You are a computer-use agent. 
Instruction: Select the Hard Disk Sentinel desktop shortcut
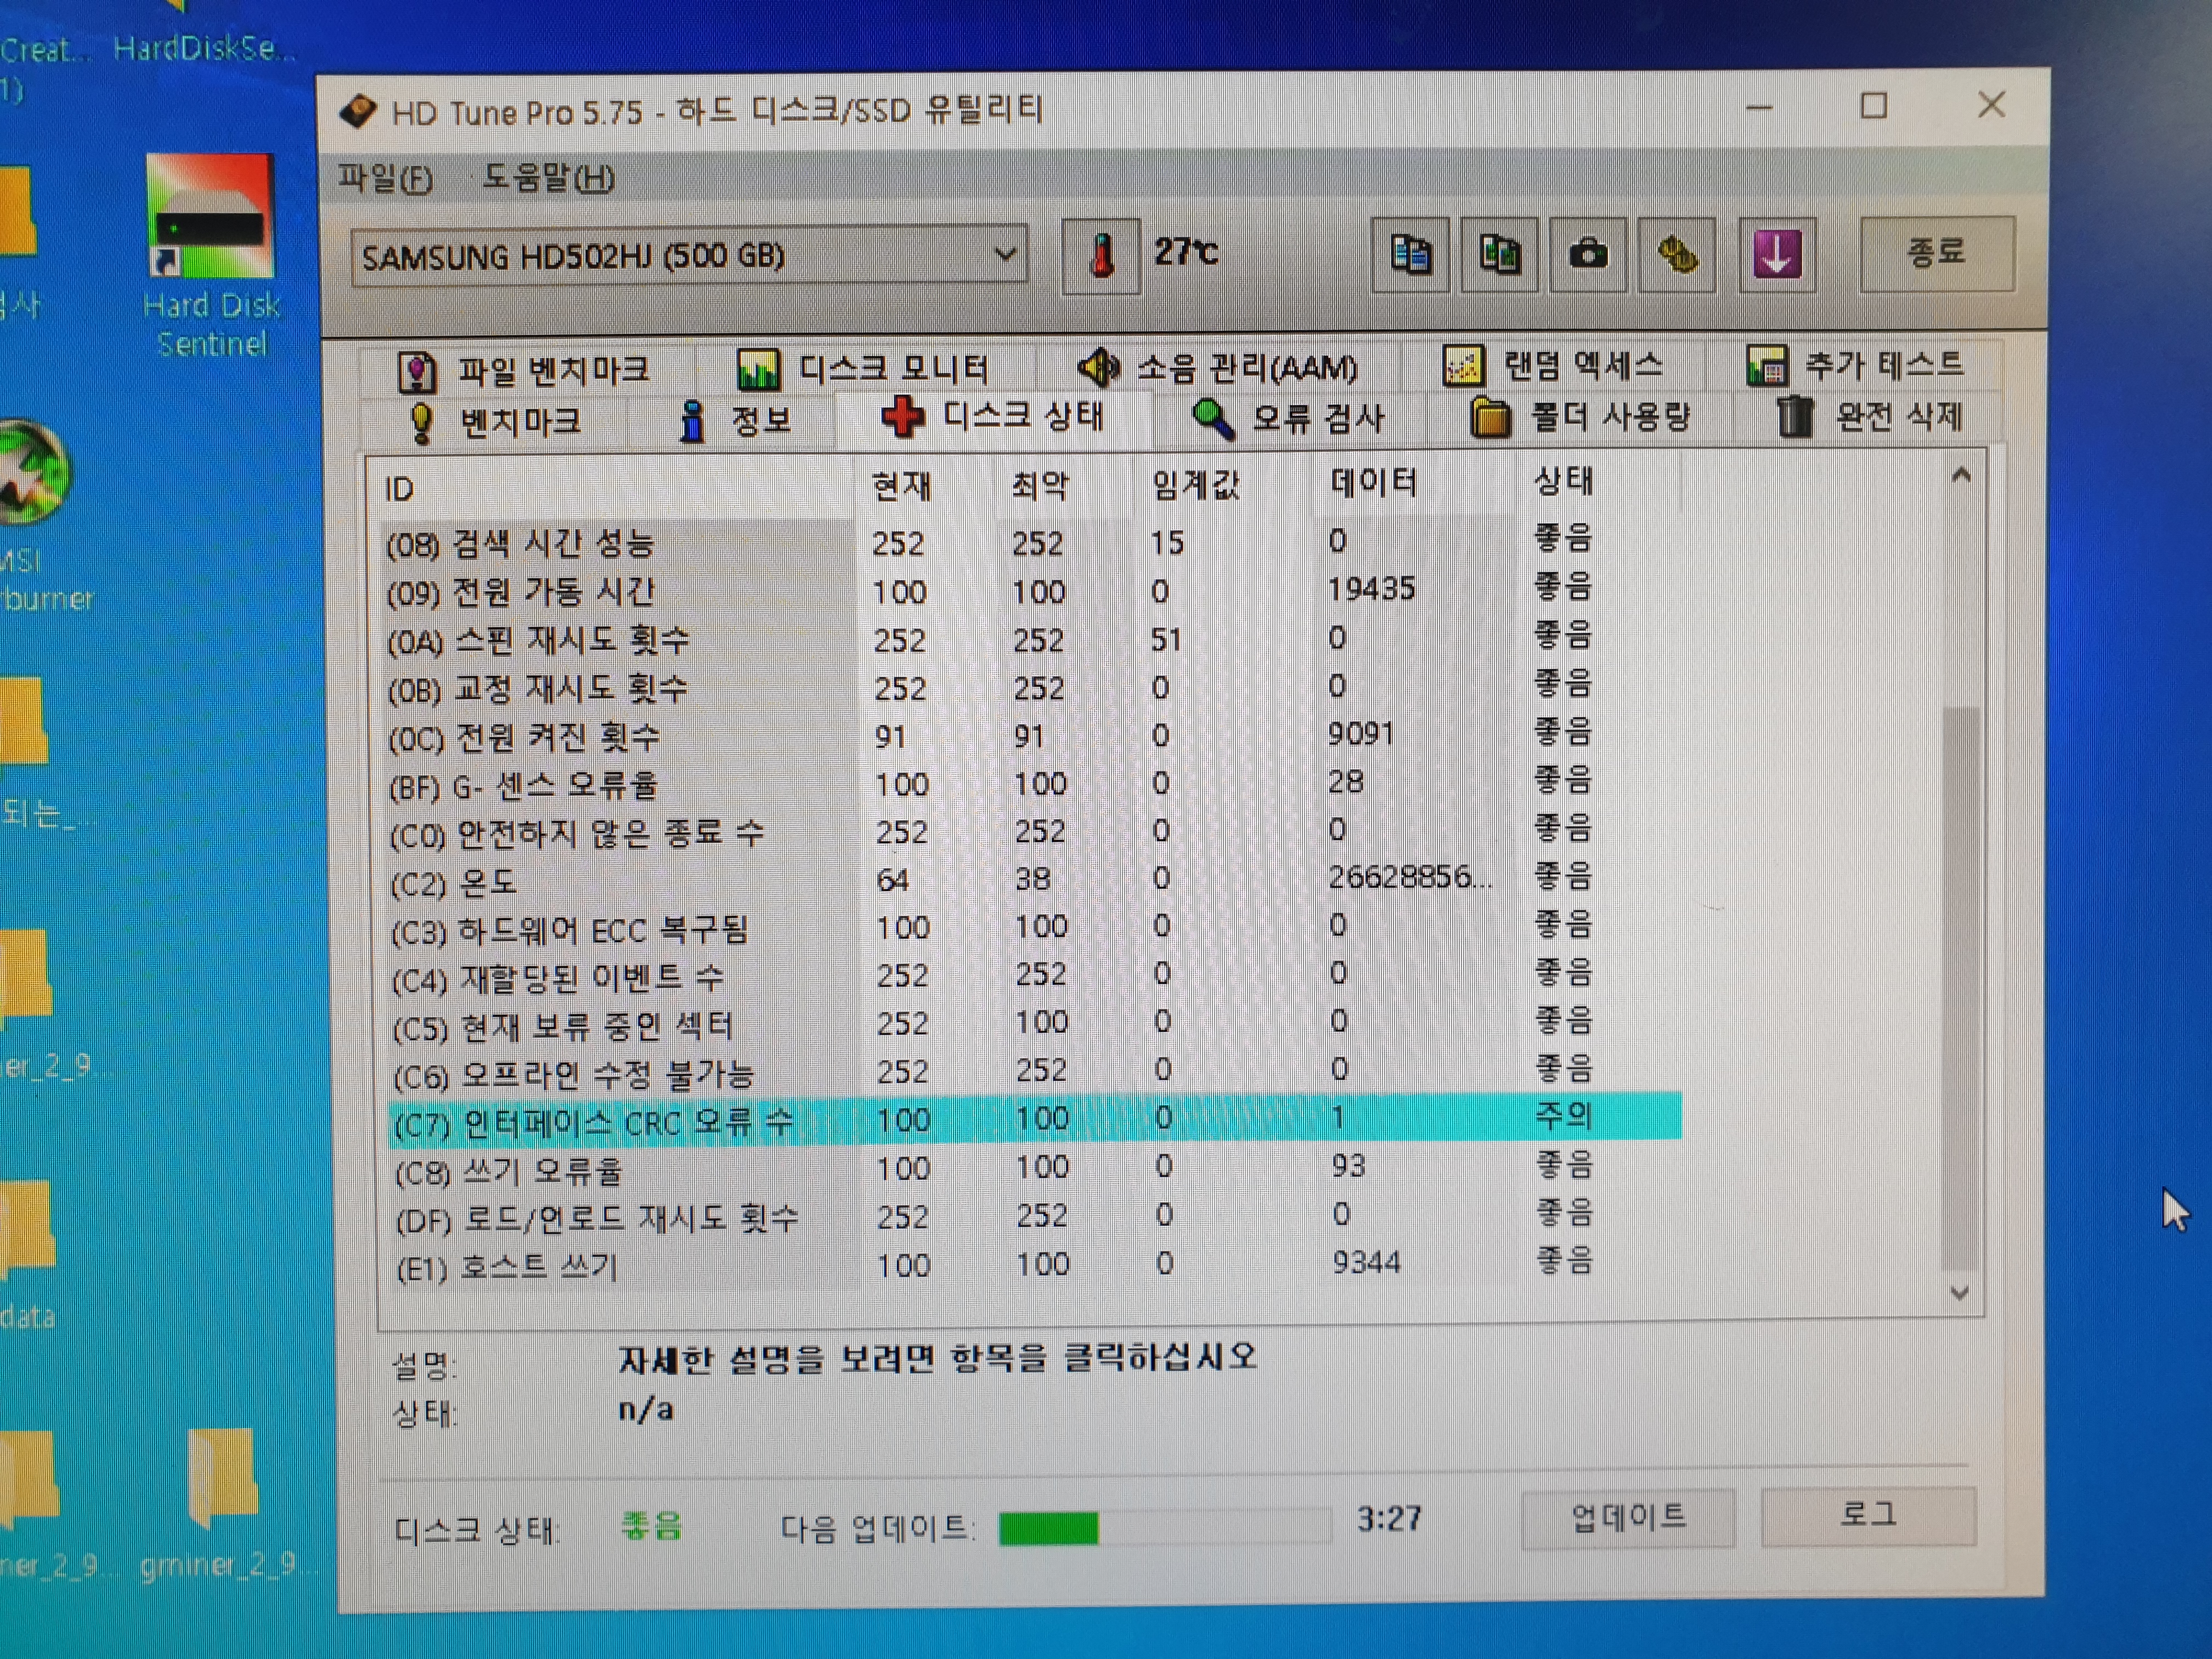point(211,256)
